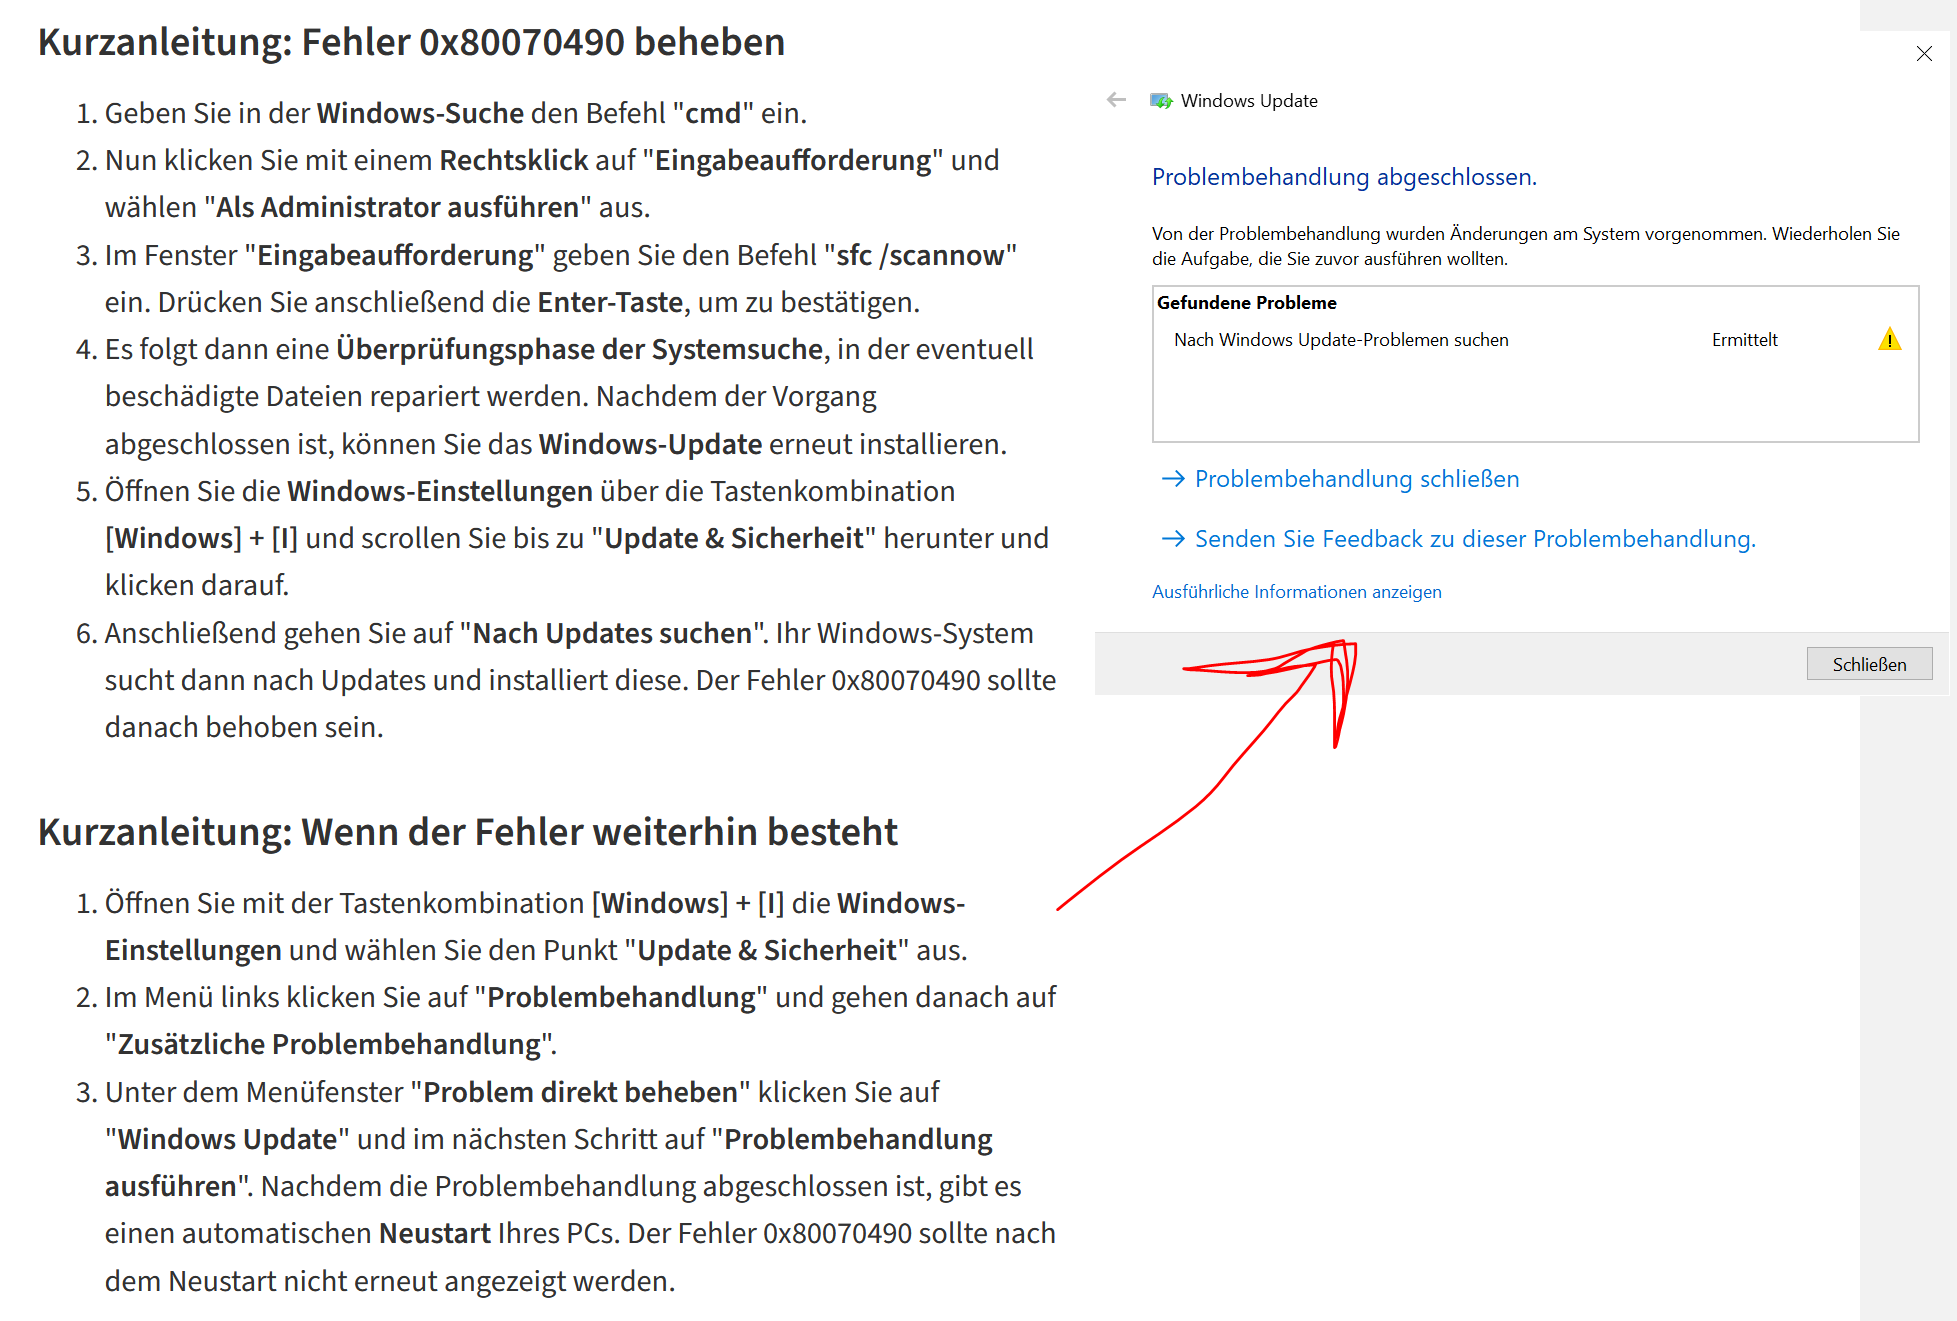
Task: Click arrow icon beside 'Senden Sie Feedback'
Action: tap(1173, 539)
